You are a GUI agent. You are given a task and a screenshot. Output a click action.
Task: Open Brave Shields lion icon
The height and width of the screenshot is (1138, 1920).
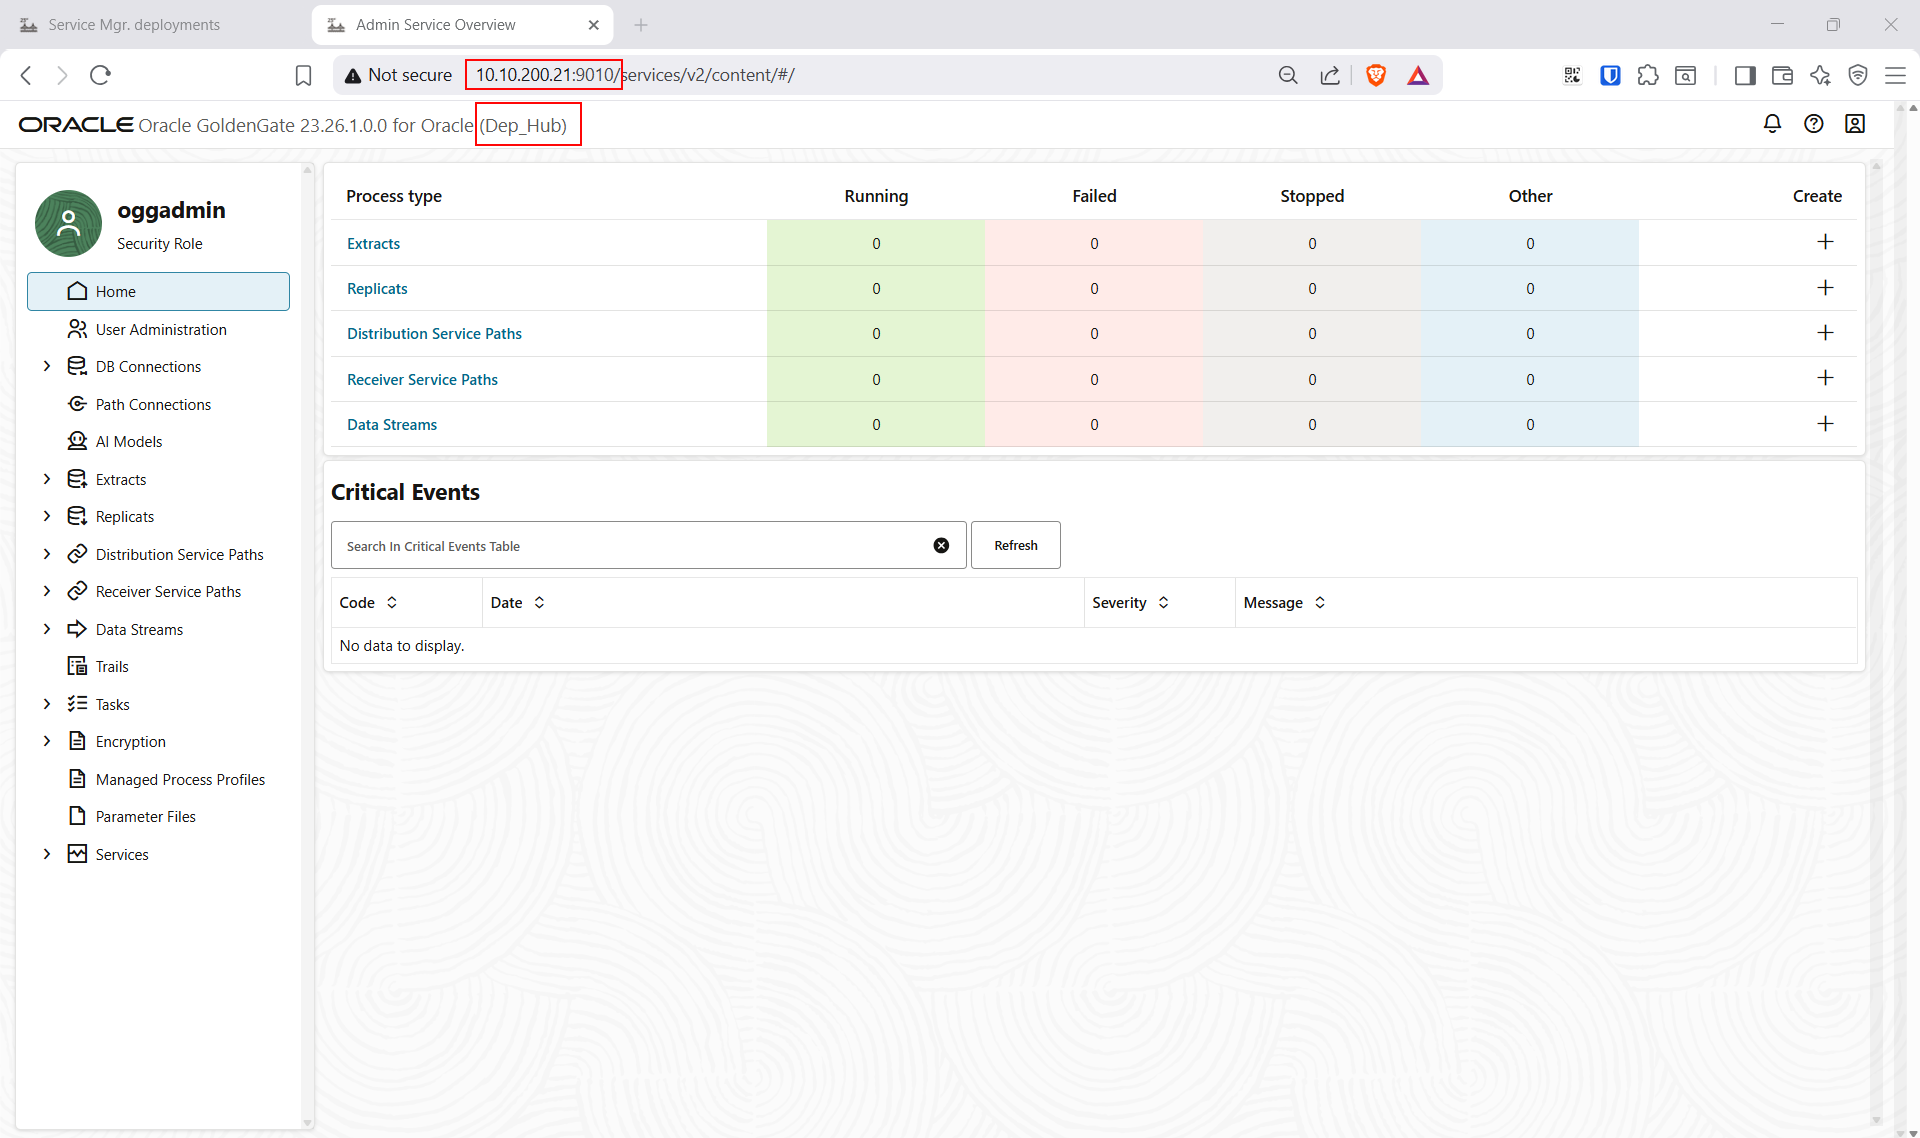click(x=1376, y=75)
